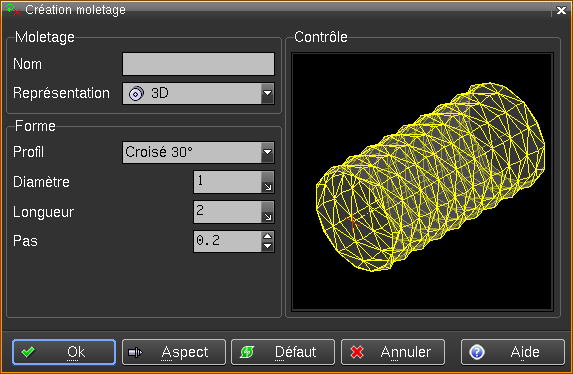The height and width of the screenshot is (374, 573).
Task: Click the Pas value field showing 0.2
Action: (228, 241)
